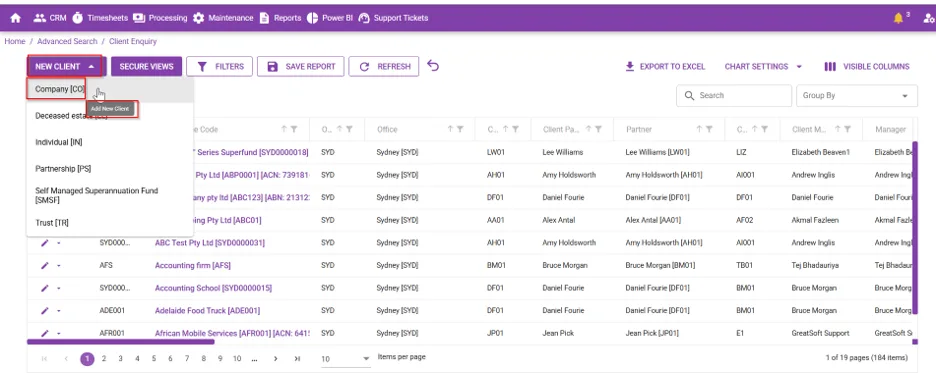Click the undo arrow beside Refresh
The height and width of the screenshot is (373, 936).
(x=433, y=66)
